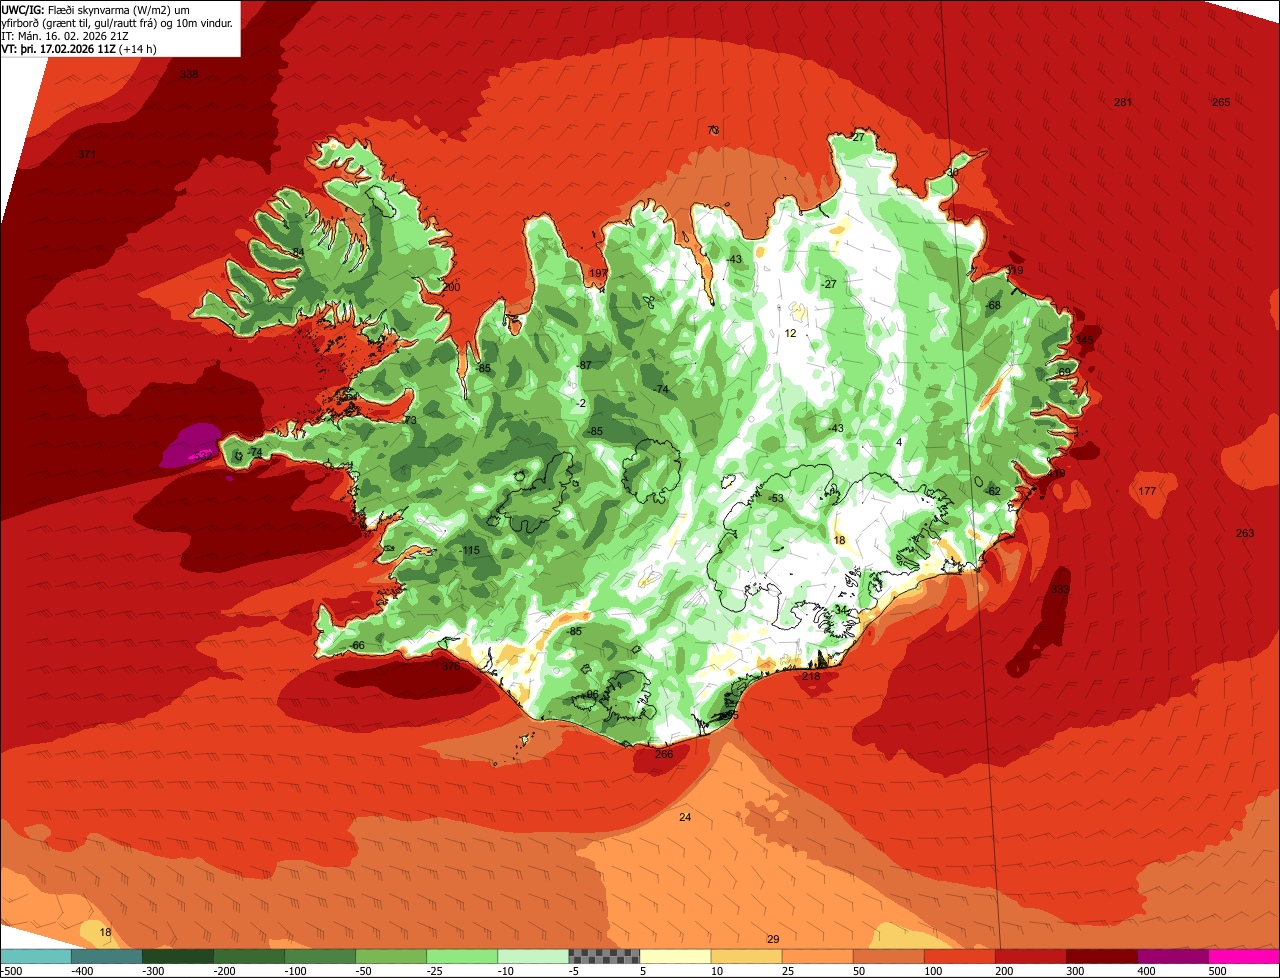Click the value 266 off the south coast

pos(664,754)
